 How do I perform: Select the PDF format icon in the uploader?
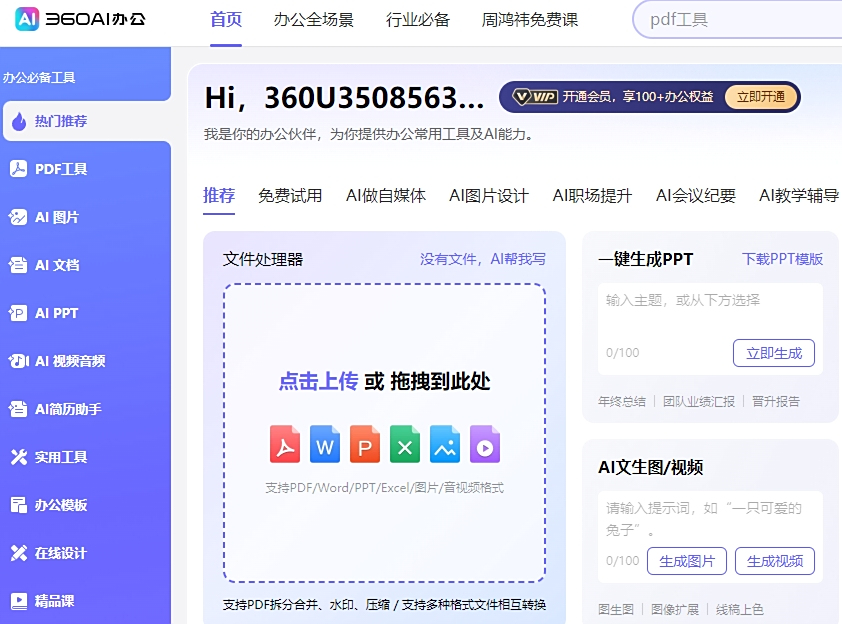(x=285, y=444)
